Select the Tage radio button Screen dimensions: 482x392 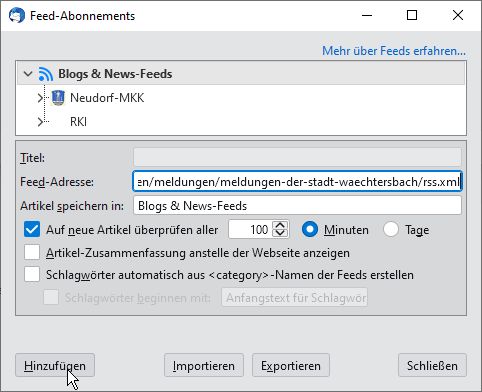click(x=391, y=230)
